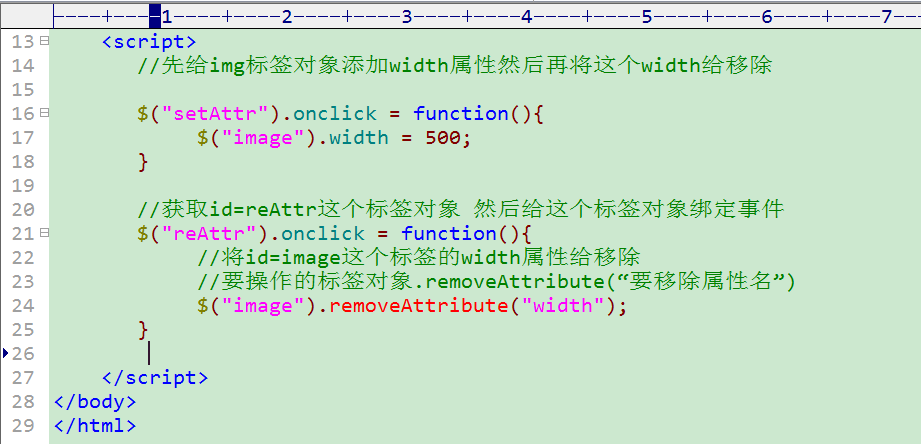Select line number 19 in the gutter

coord(23,186)
